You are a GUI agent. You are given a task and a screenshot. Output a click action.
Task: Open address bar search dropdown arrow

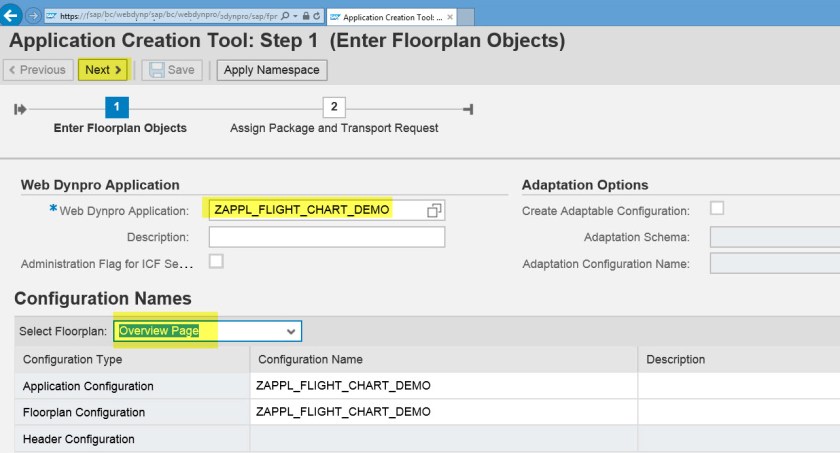295,17
